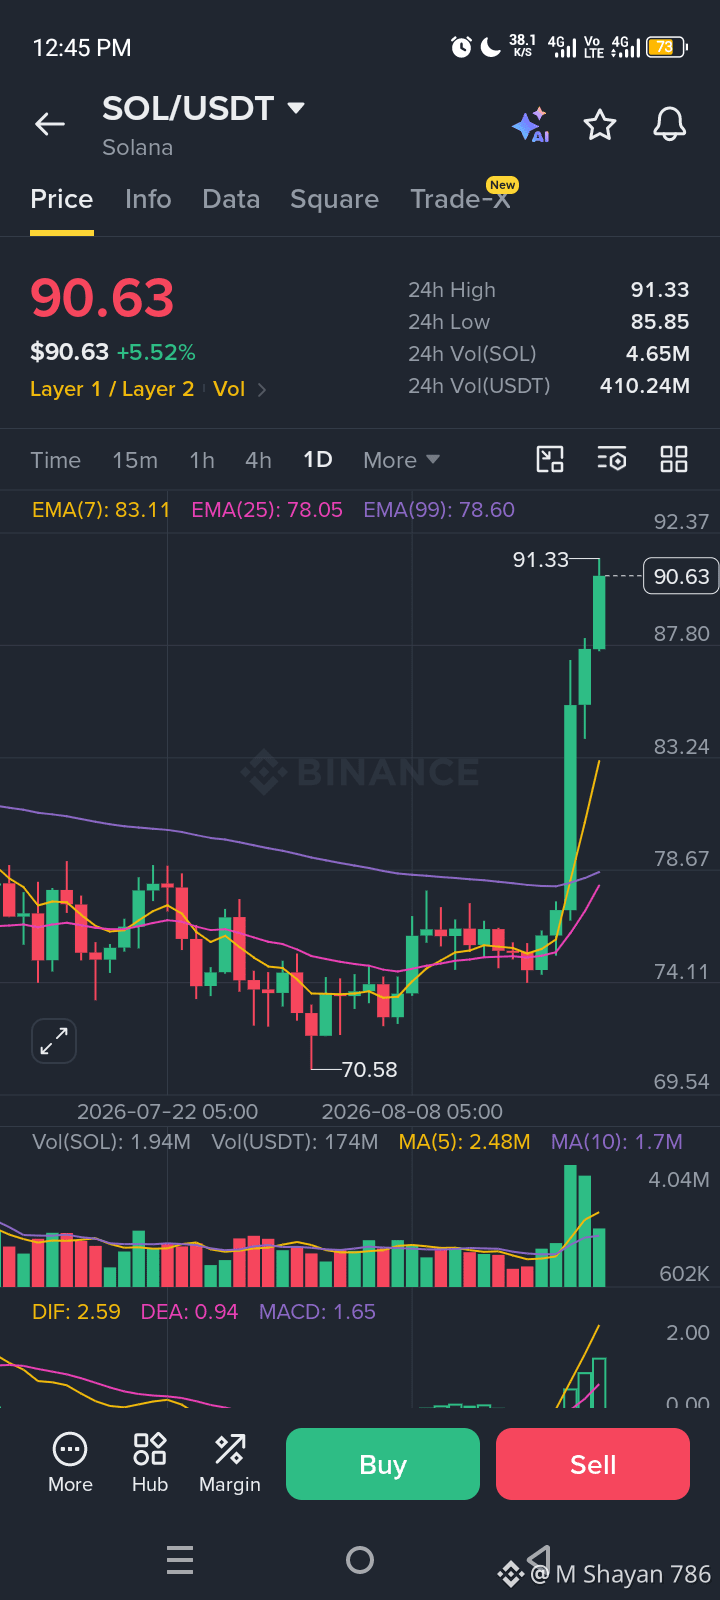Open the chart drawing tools icon

(x=550, y=459)
